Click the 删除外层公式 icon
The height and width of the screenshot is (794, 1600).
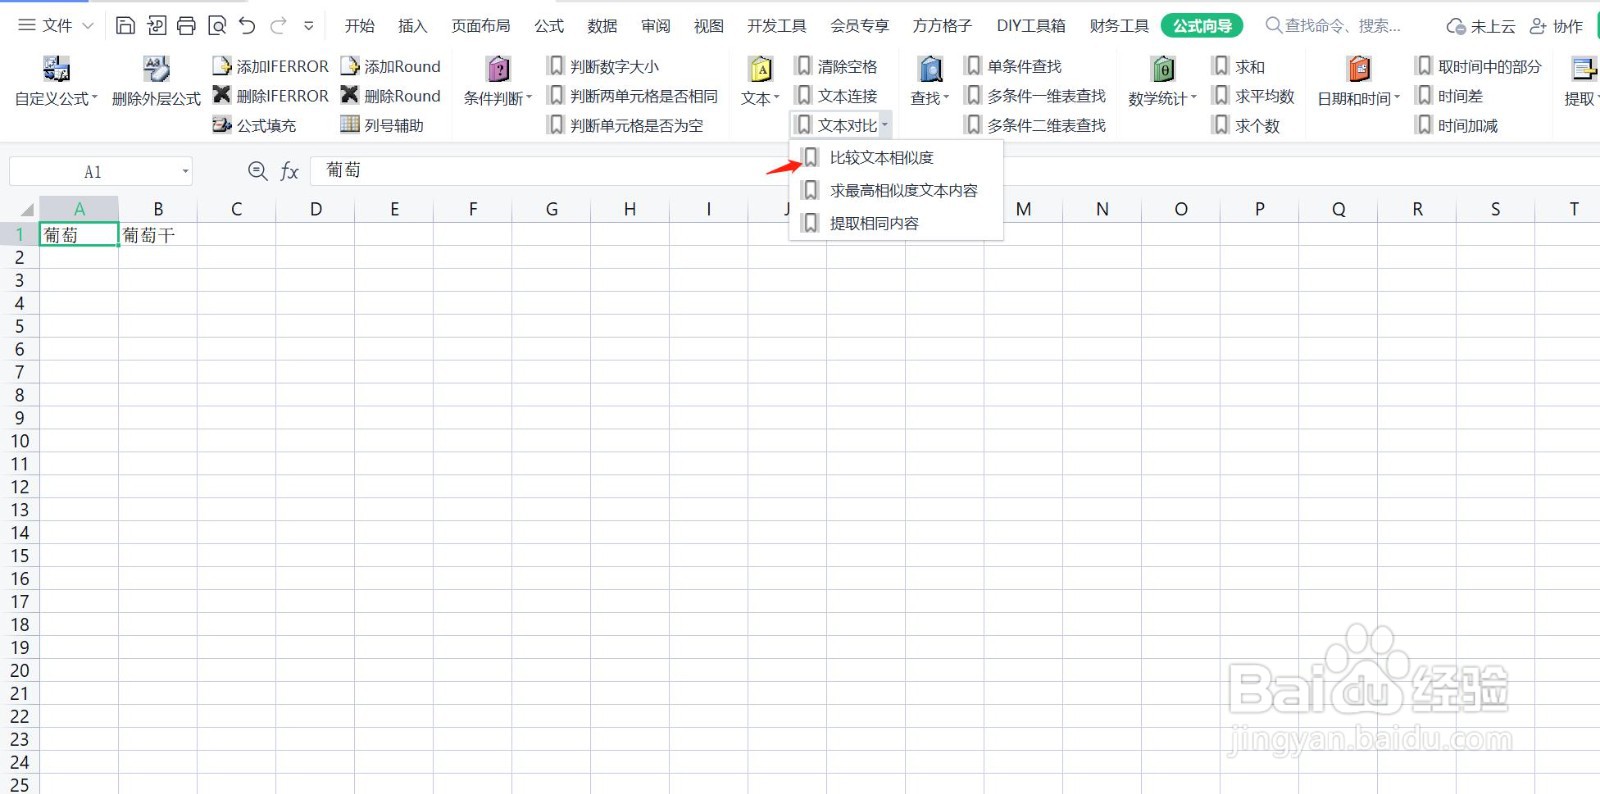click(x=156, y=69)
